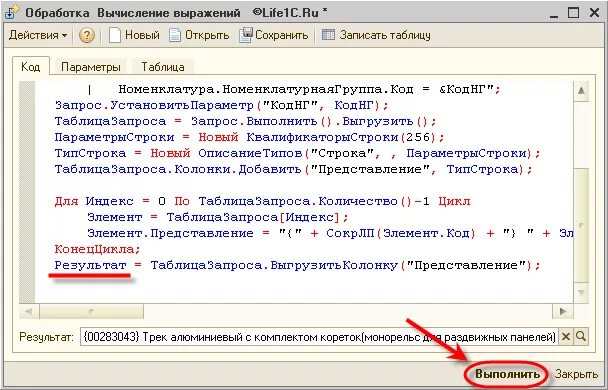Click the table icon for Записать таблицу

(328, 35)
